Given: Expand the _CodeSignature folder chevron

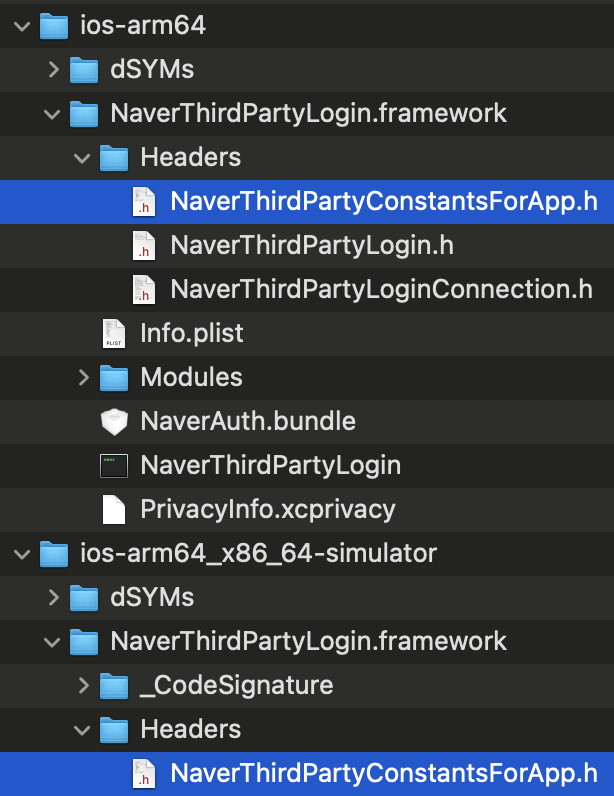Looking at the screenshot, I should [84, 685].
